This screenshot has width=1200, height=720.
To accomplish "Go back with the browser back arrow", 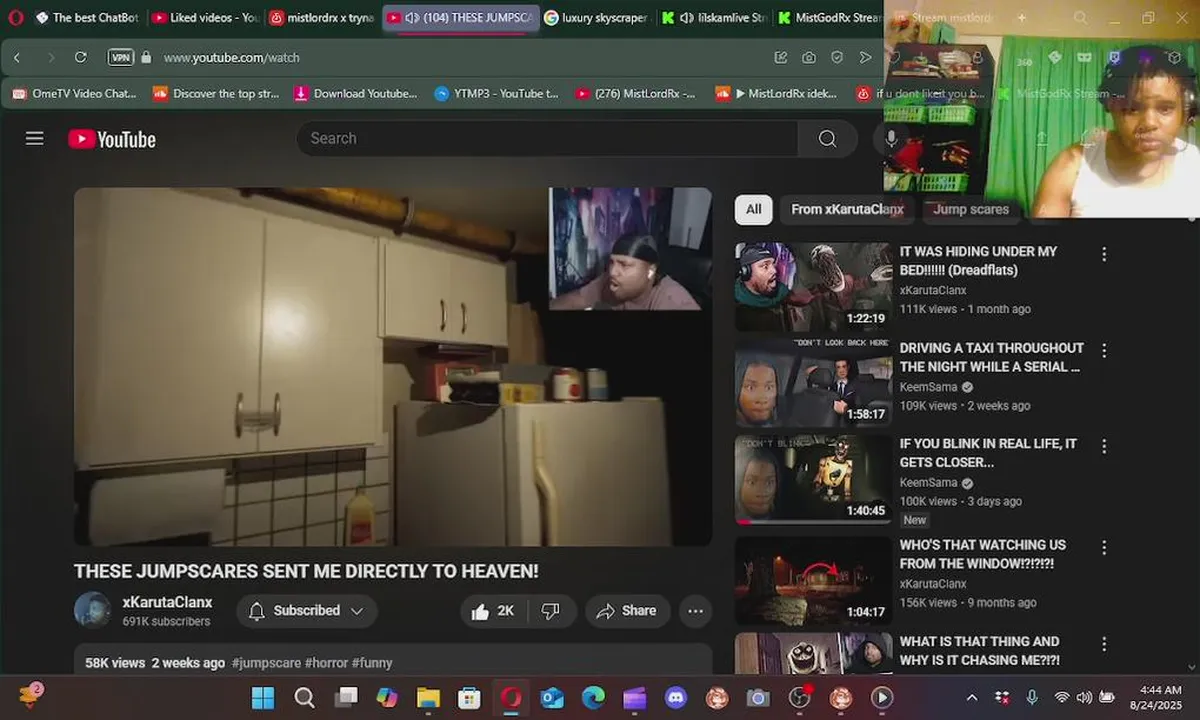I will point(17,58).
